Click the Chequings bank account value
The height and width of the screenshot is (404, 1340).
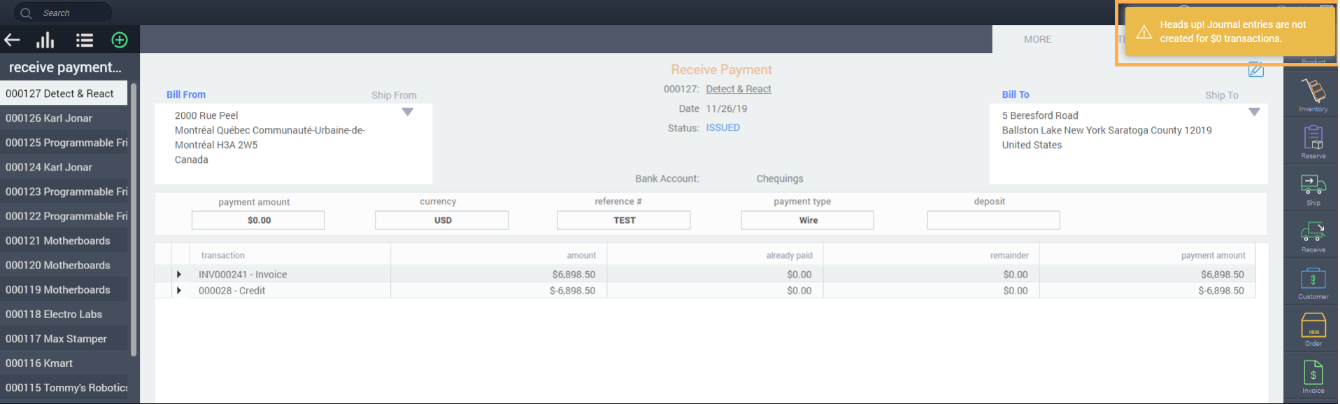pyautogui.click(x=780, y=179)
